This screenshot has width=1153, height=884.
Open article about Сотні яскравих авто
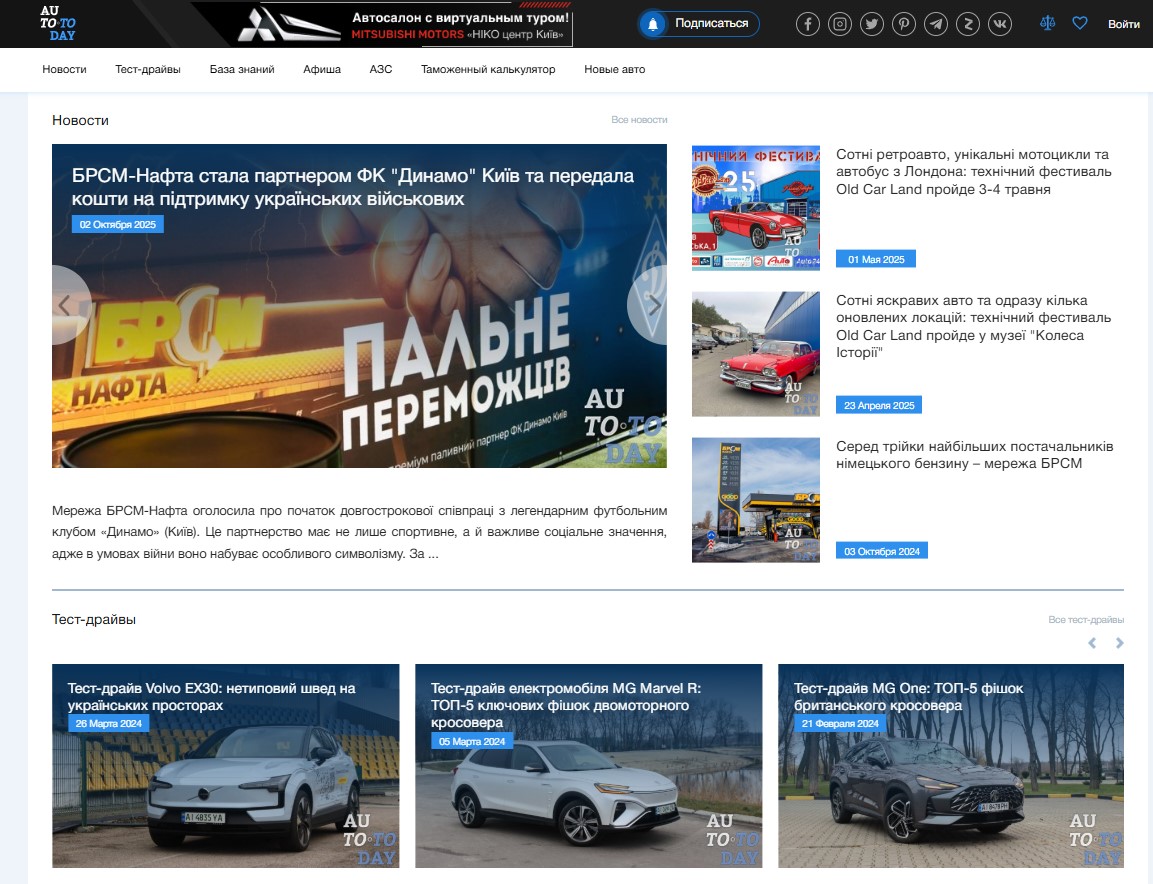coord(974,326)
